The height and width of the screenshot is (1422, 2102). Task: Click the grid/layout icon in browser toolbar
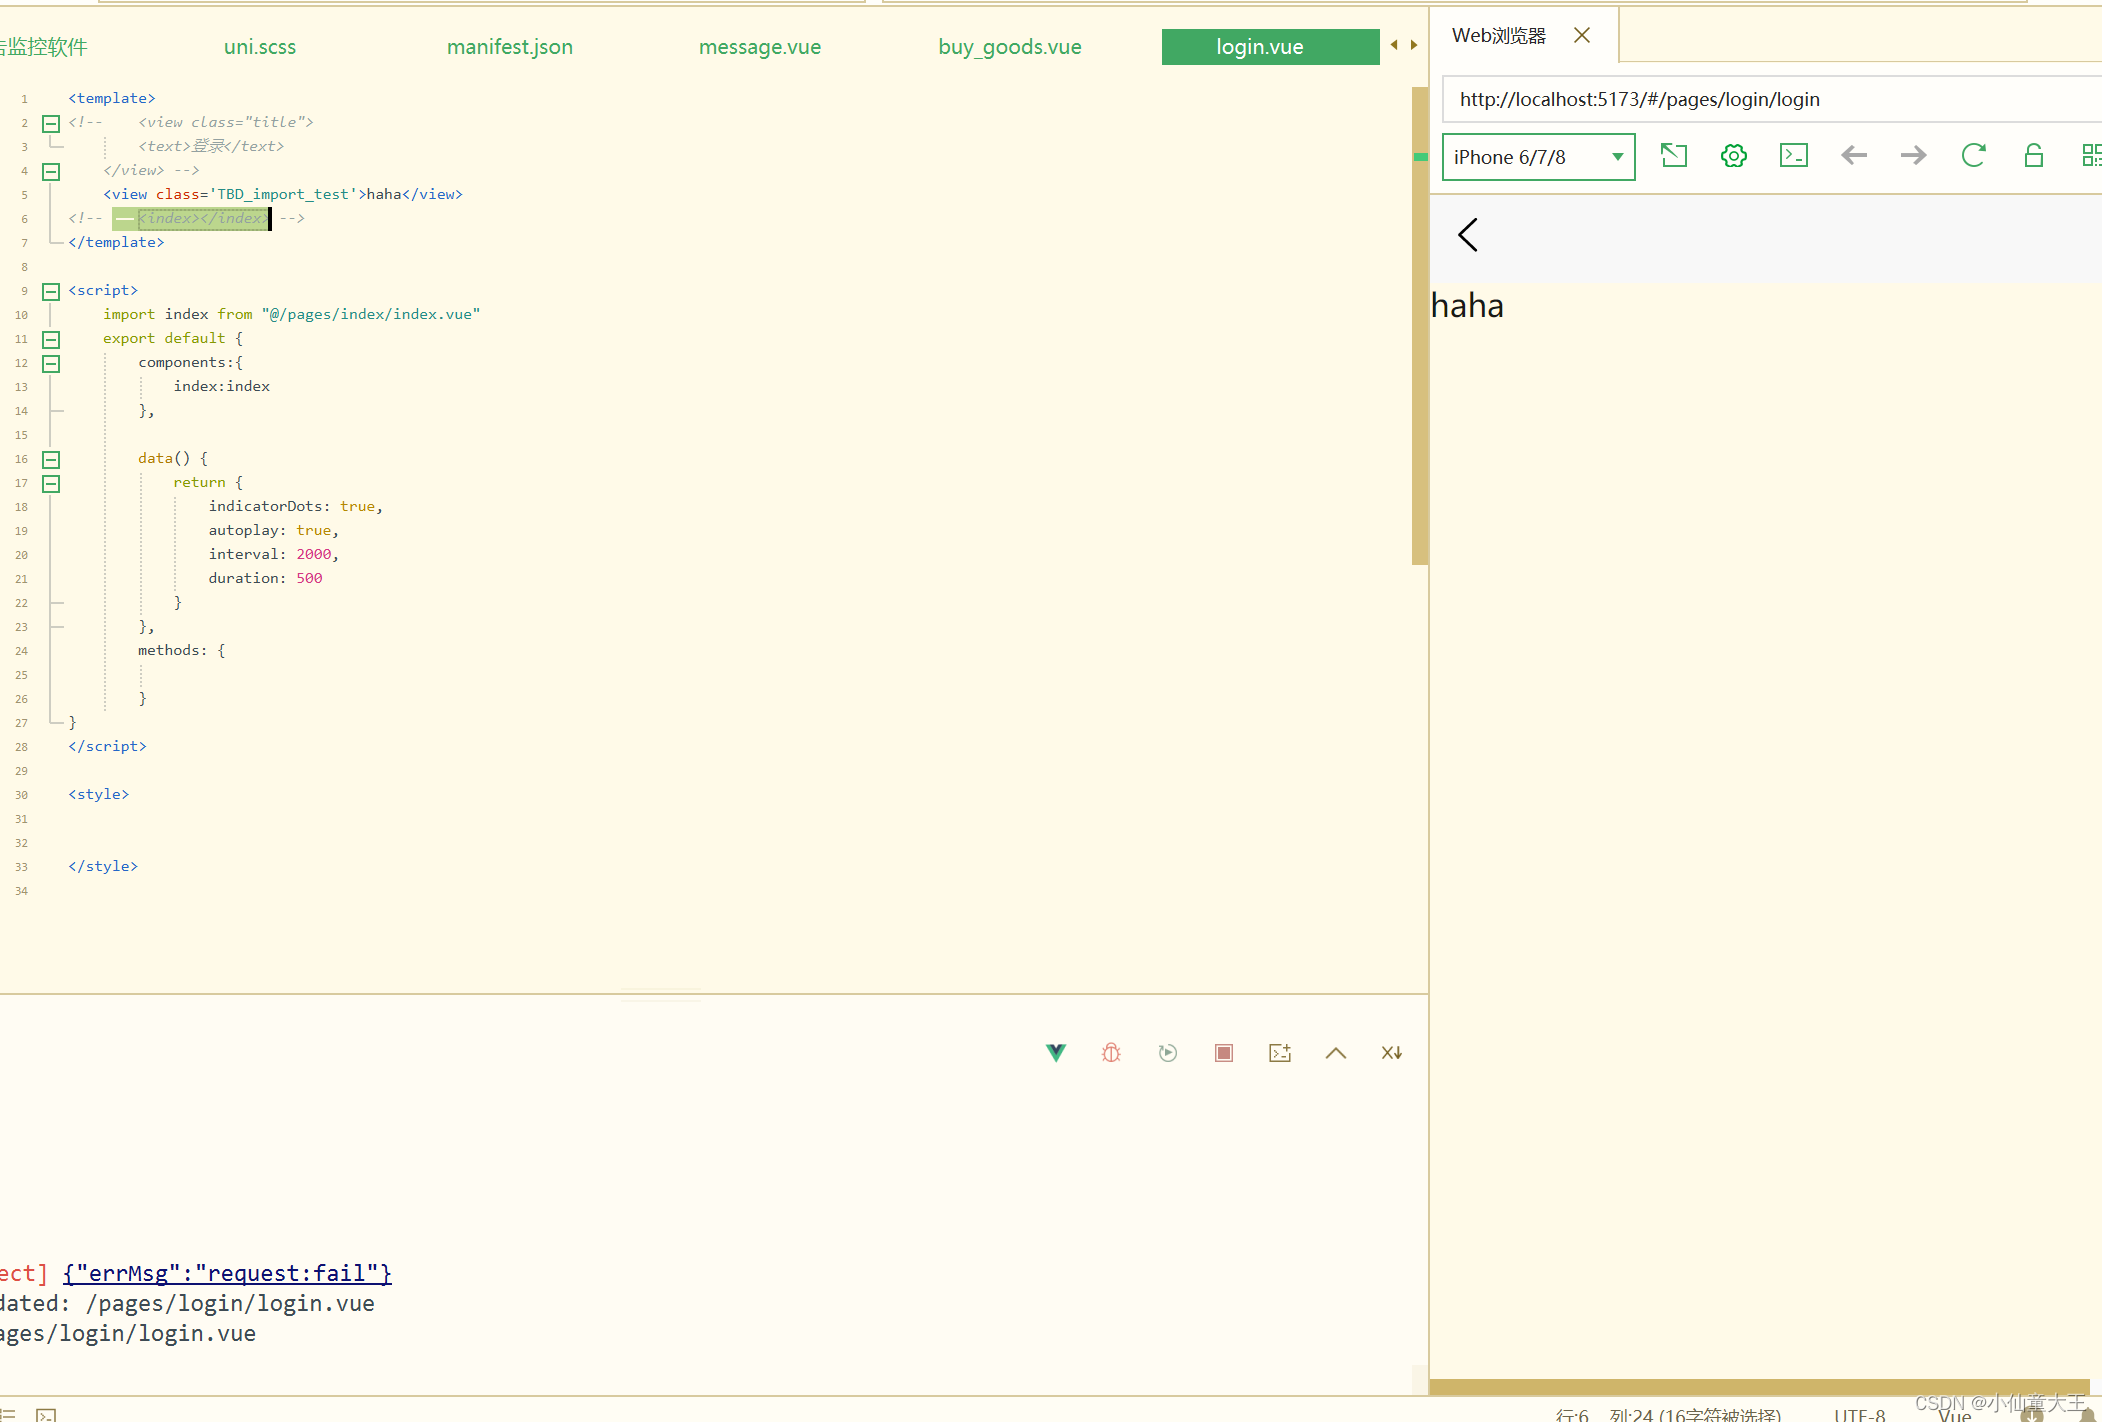tap(2091, 154)
